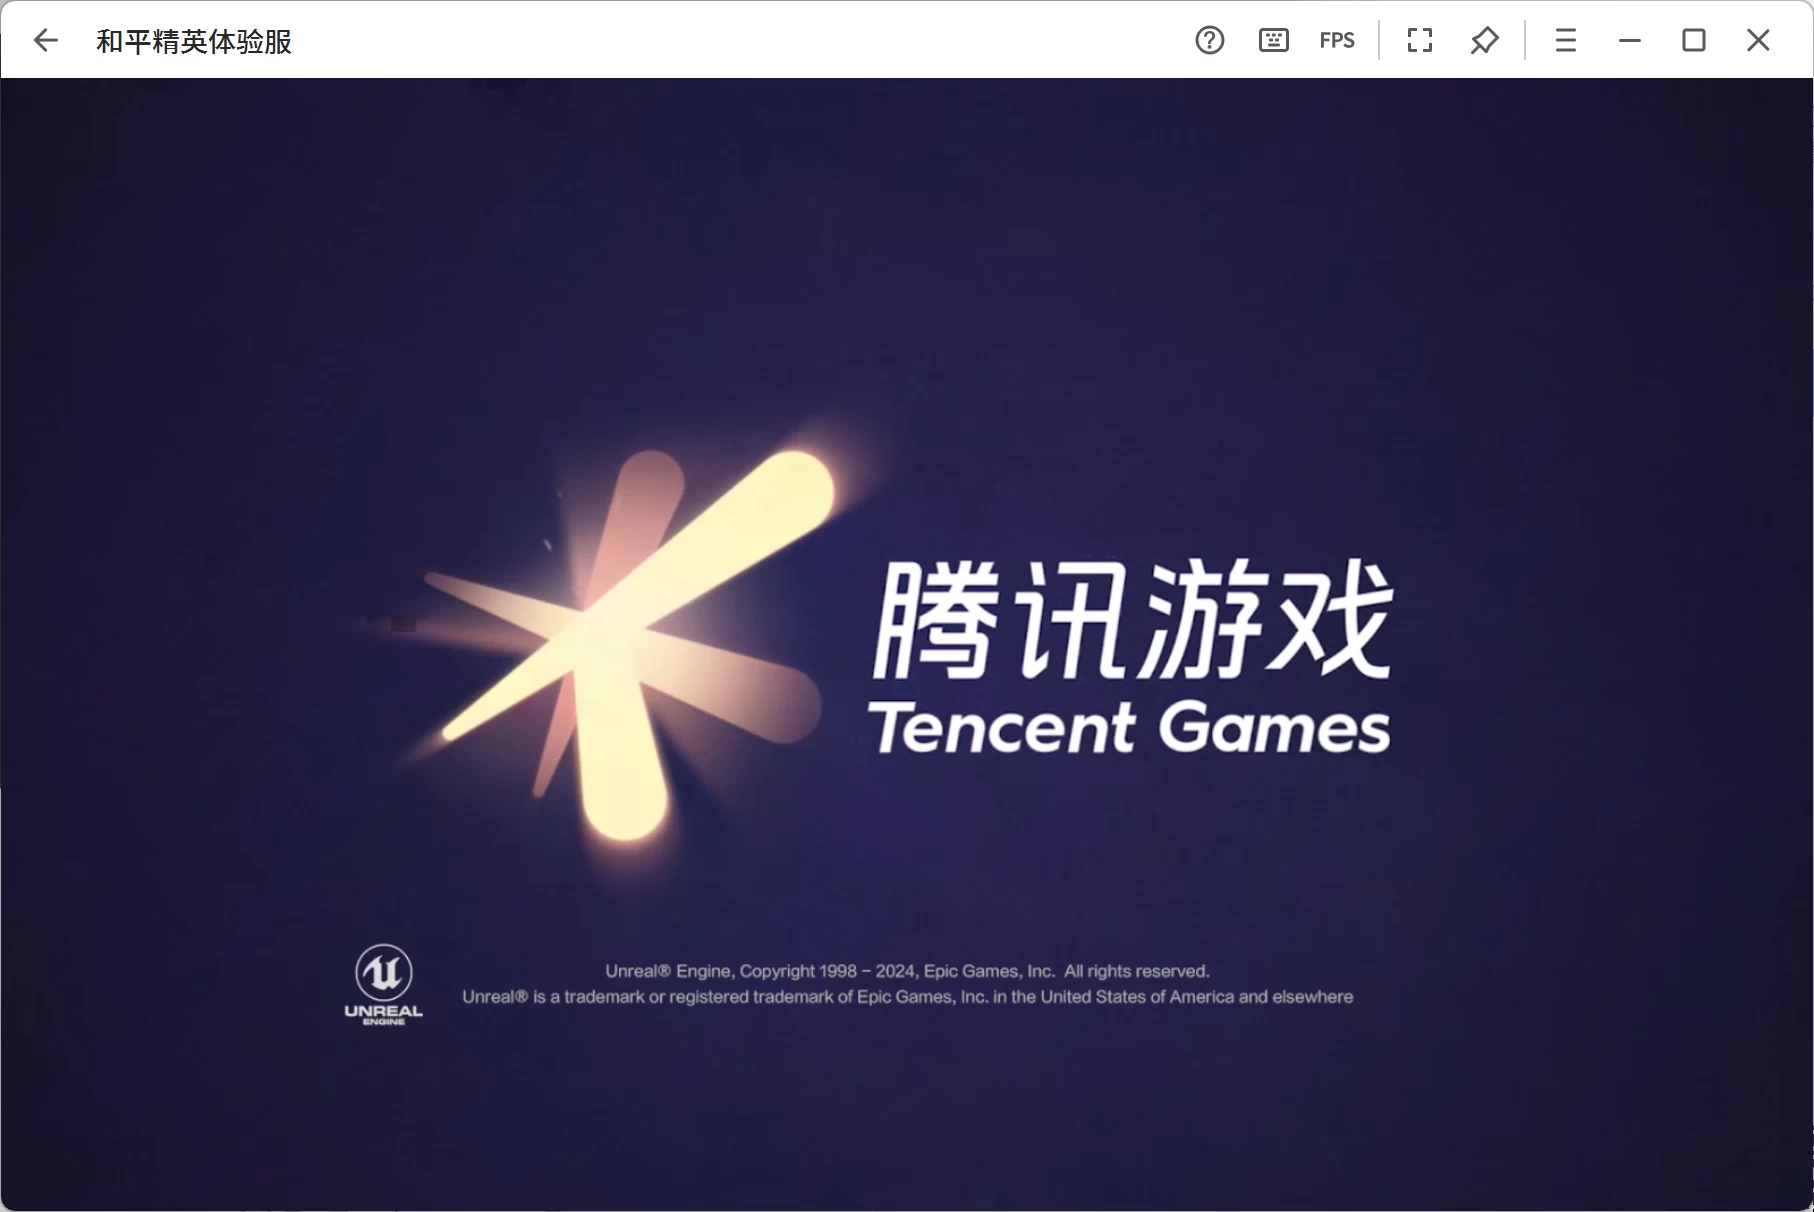
Task: Enter fullscreen mode
Action: tap(1419, 40)
